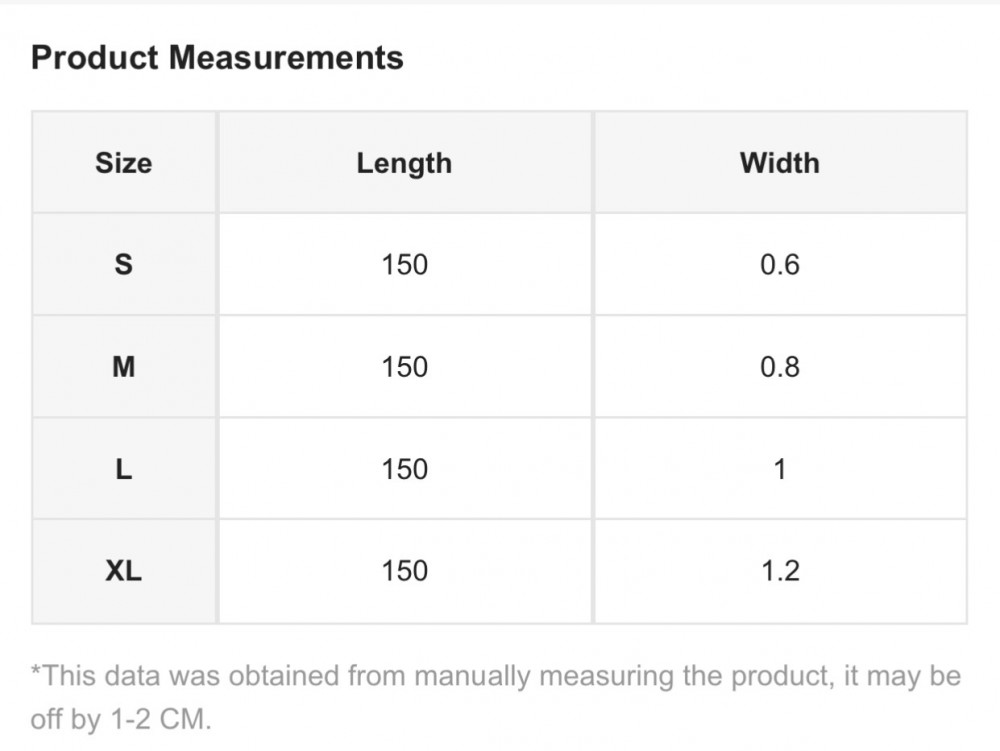Click the M size row label
1000x751 pixels.
(124, 367)
